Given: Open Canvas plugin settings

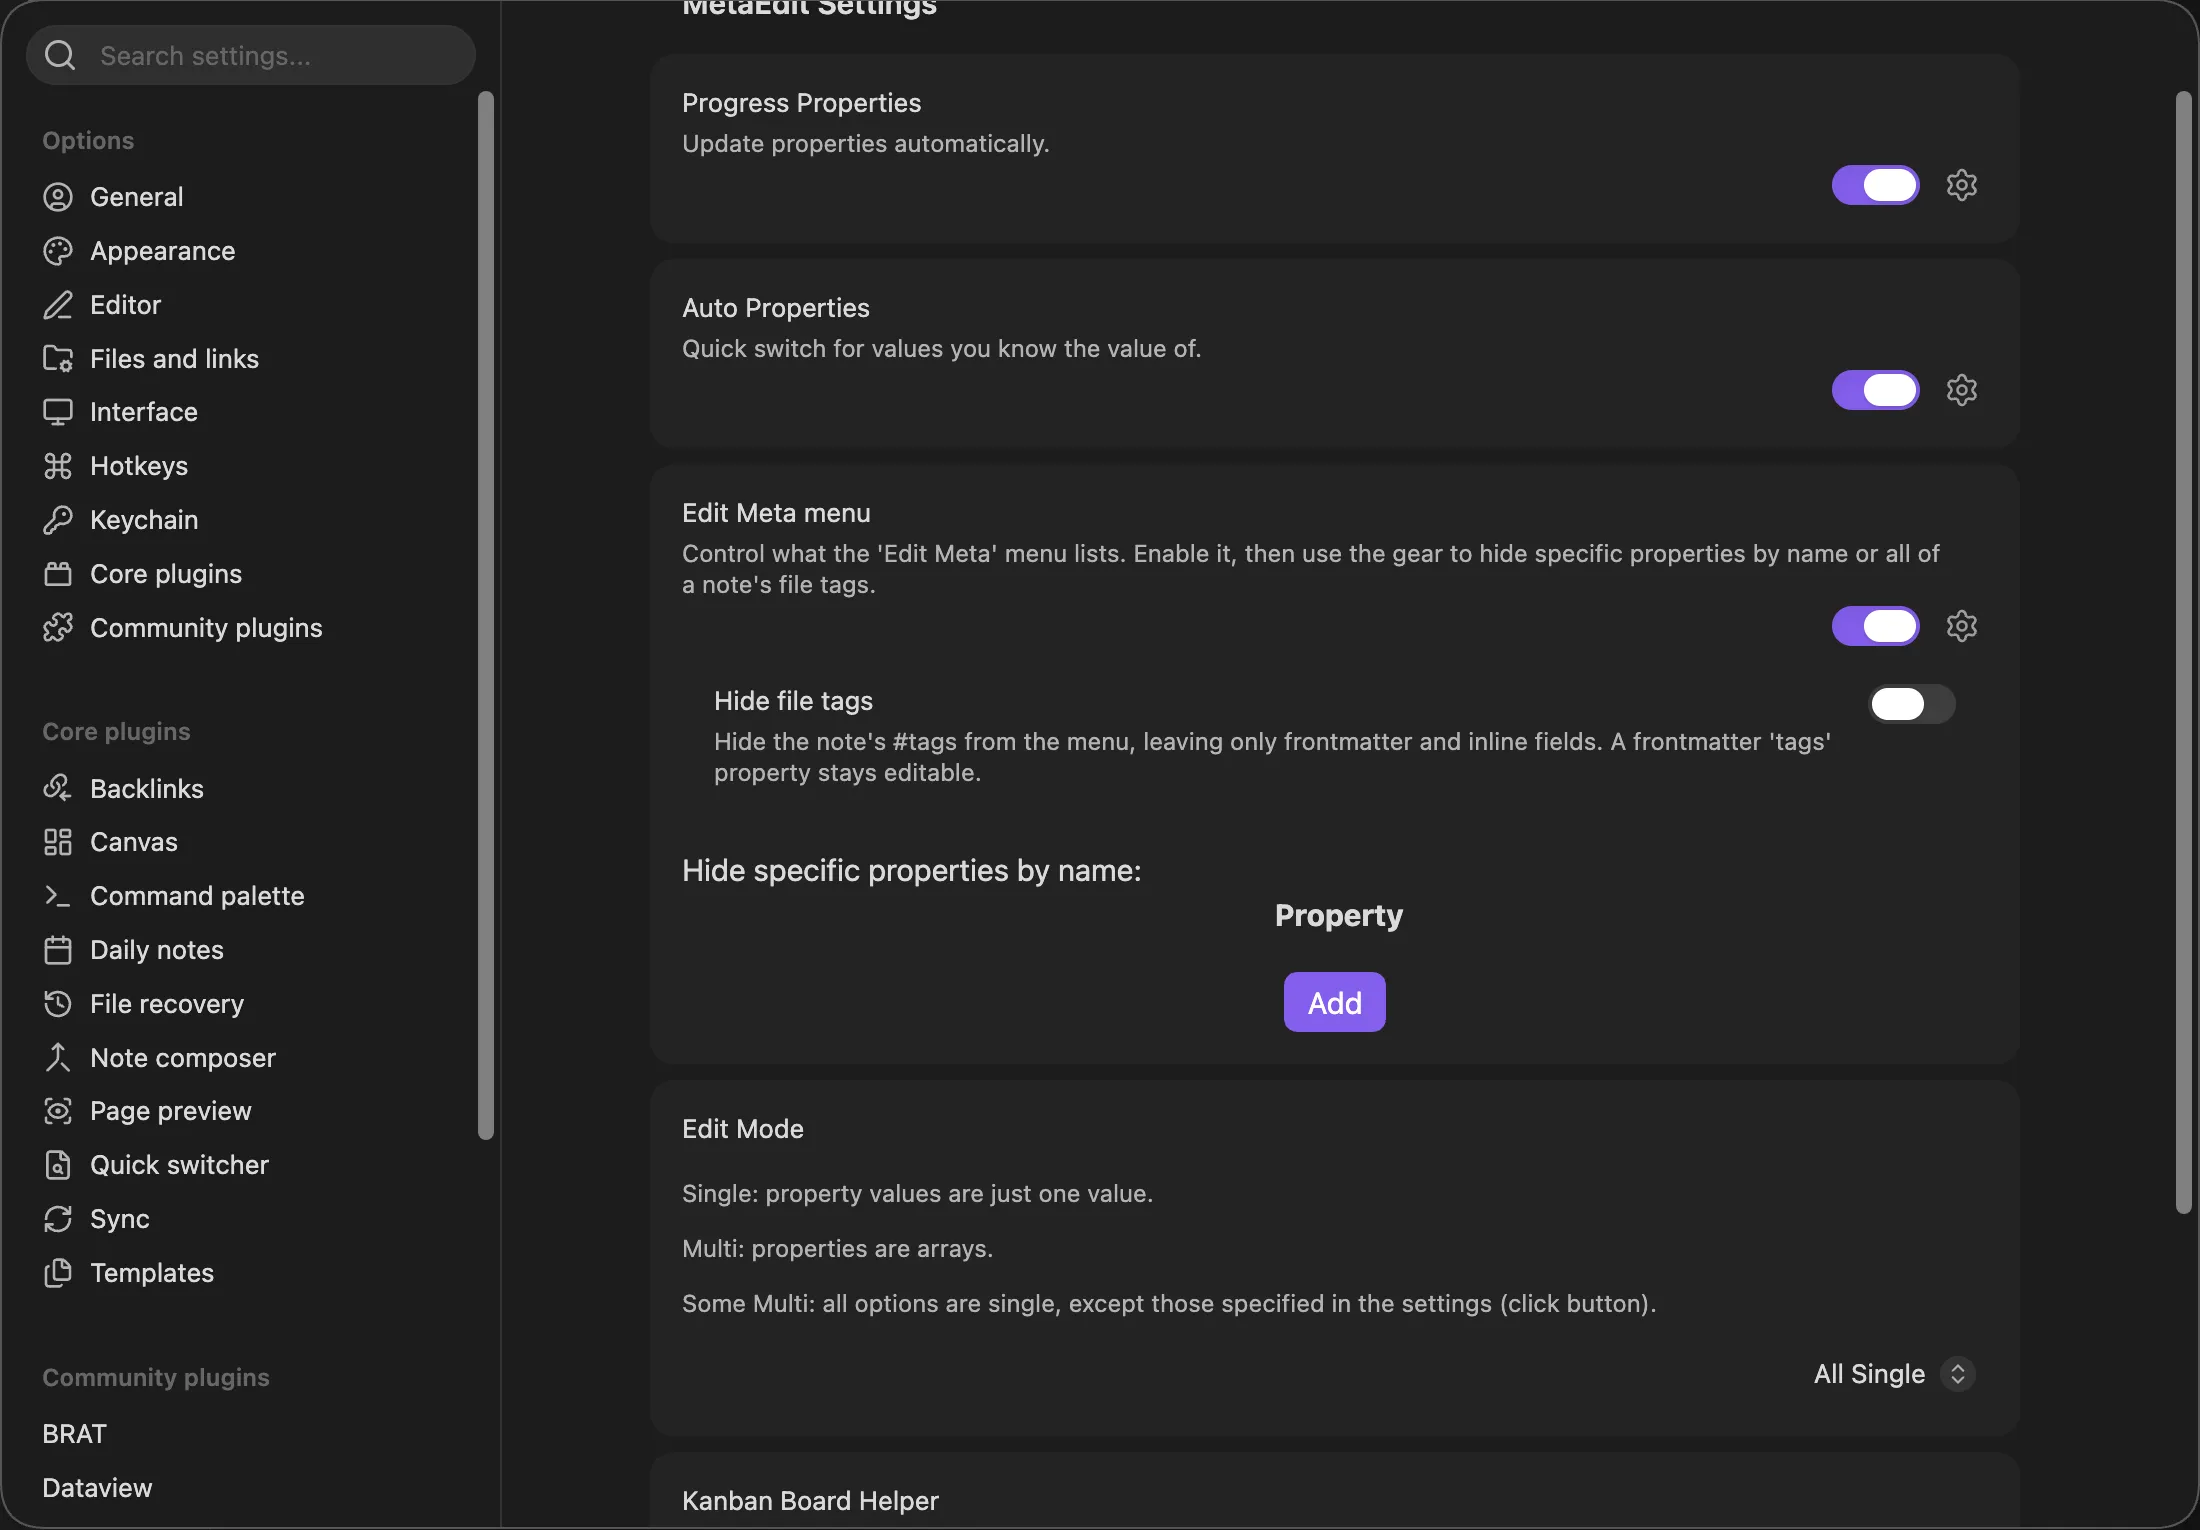Looking at the screenshot, I should 134,842.
